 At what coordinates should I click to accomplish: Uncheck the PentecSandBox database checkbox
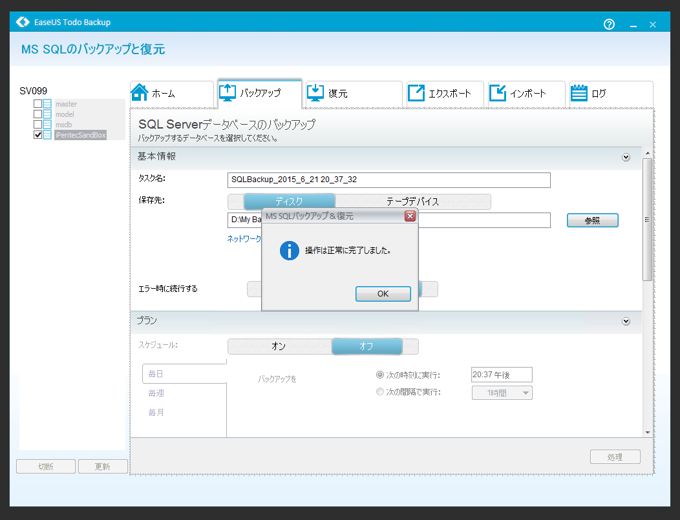point(38,135)
